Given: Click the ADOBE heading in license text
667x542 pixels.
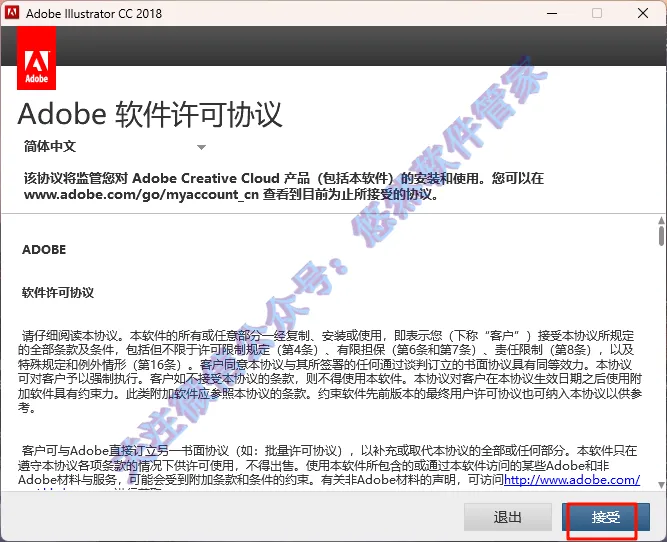Looking at the screenshot, I should tap(44, 249).
